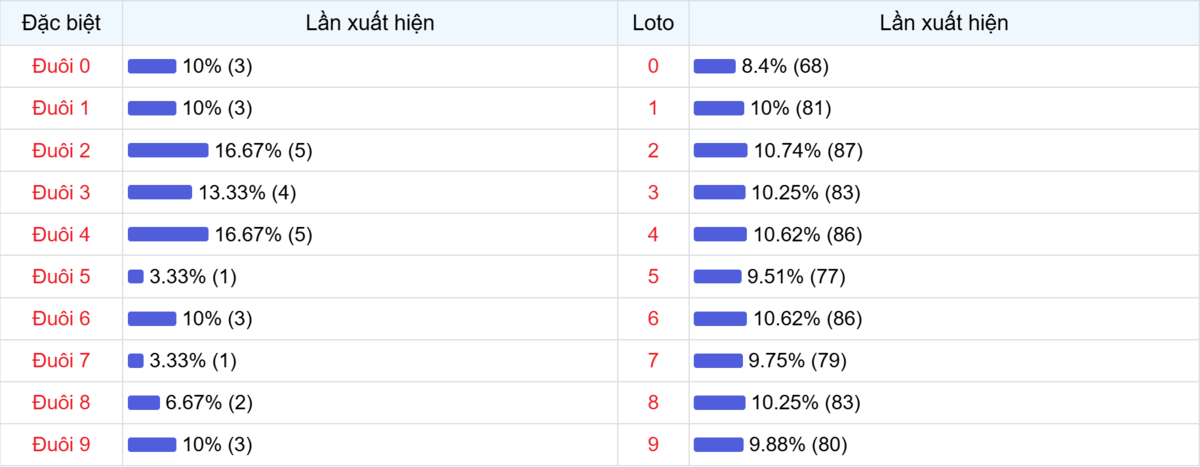The image size is (1200, 467).
Task: Click the bar next to 10.74% (87)
Action: pyautogui.click(x=720, y=150)
